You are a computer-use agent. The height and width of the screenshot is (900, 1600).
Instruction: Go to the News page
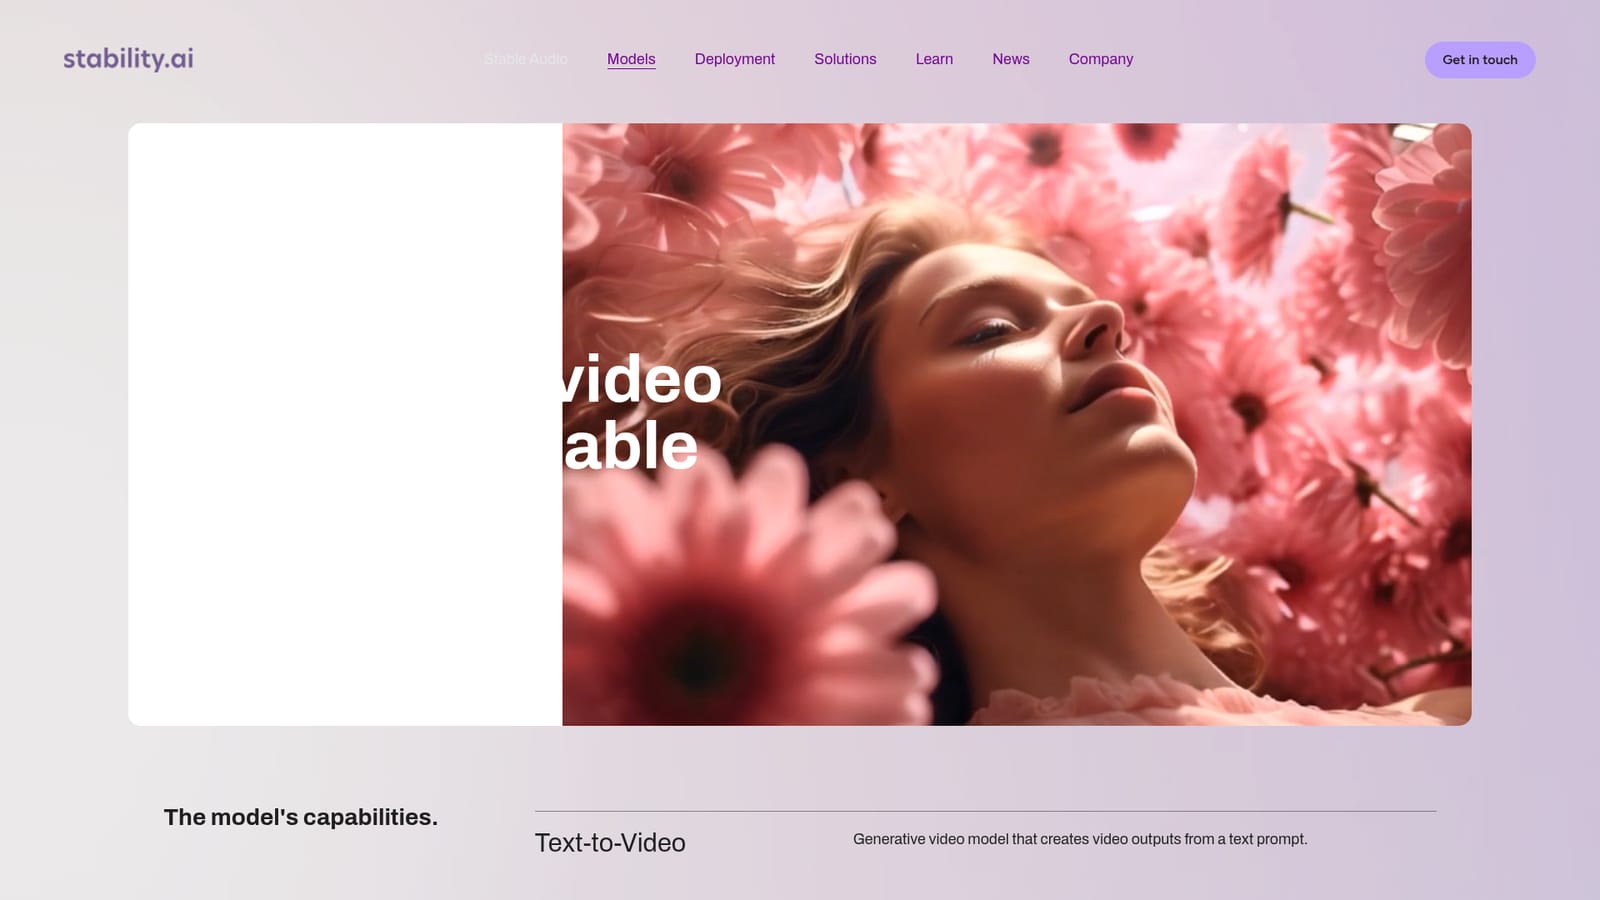(x=1011, y=59)
